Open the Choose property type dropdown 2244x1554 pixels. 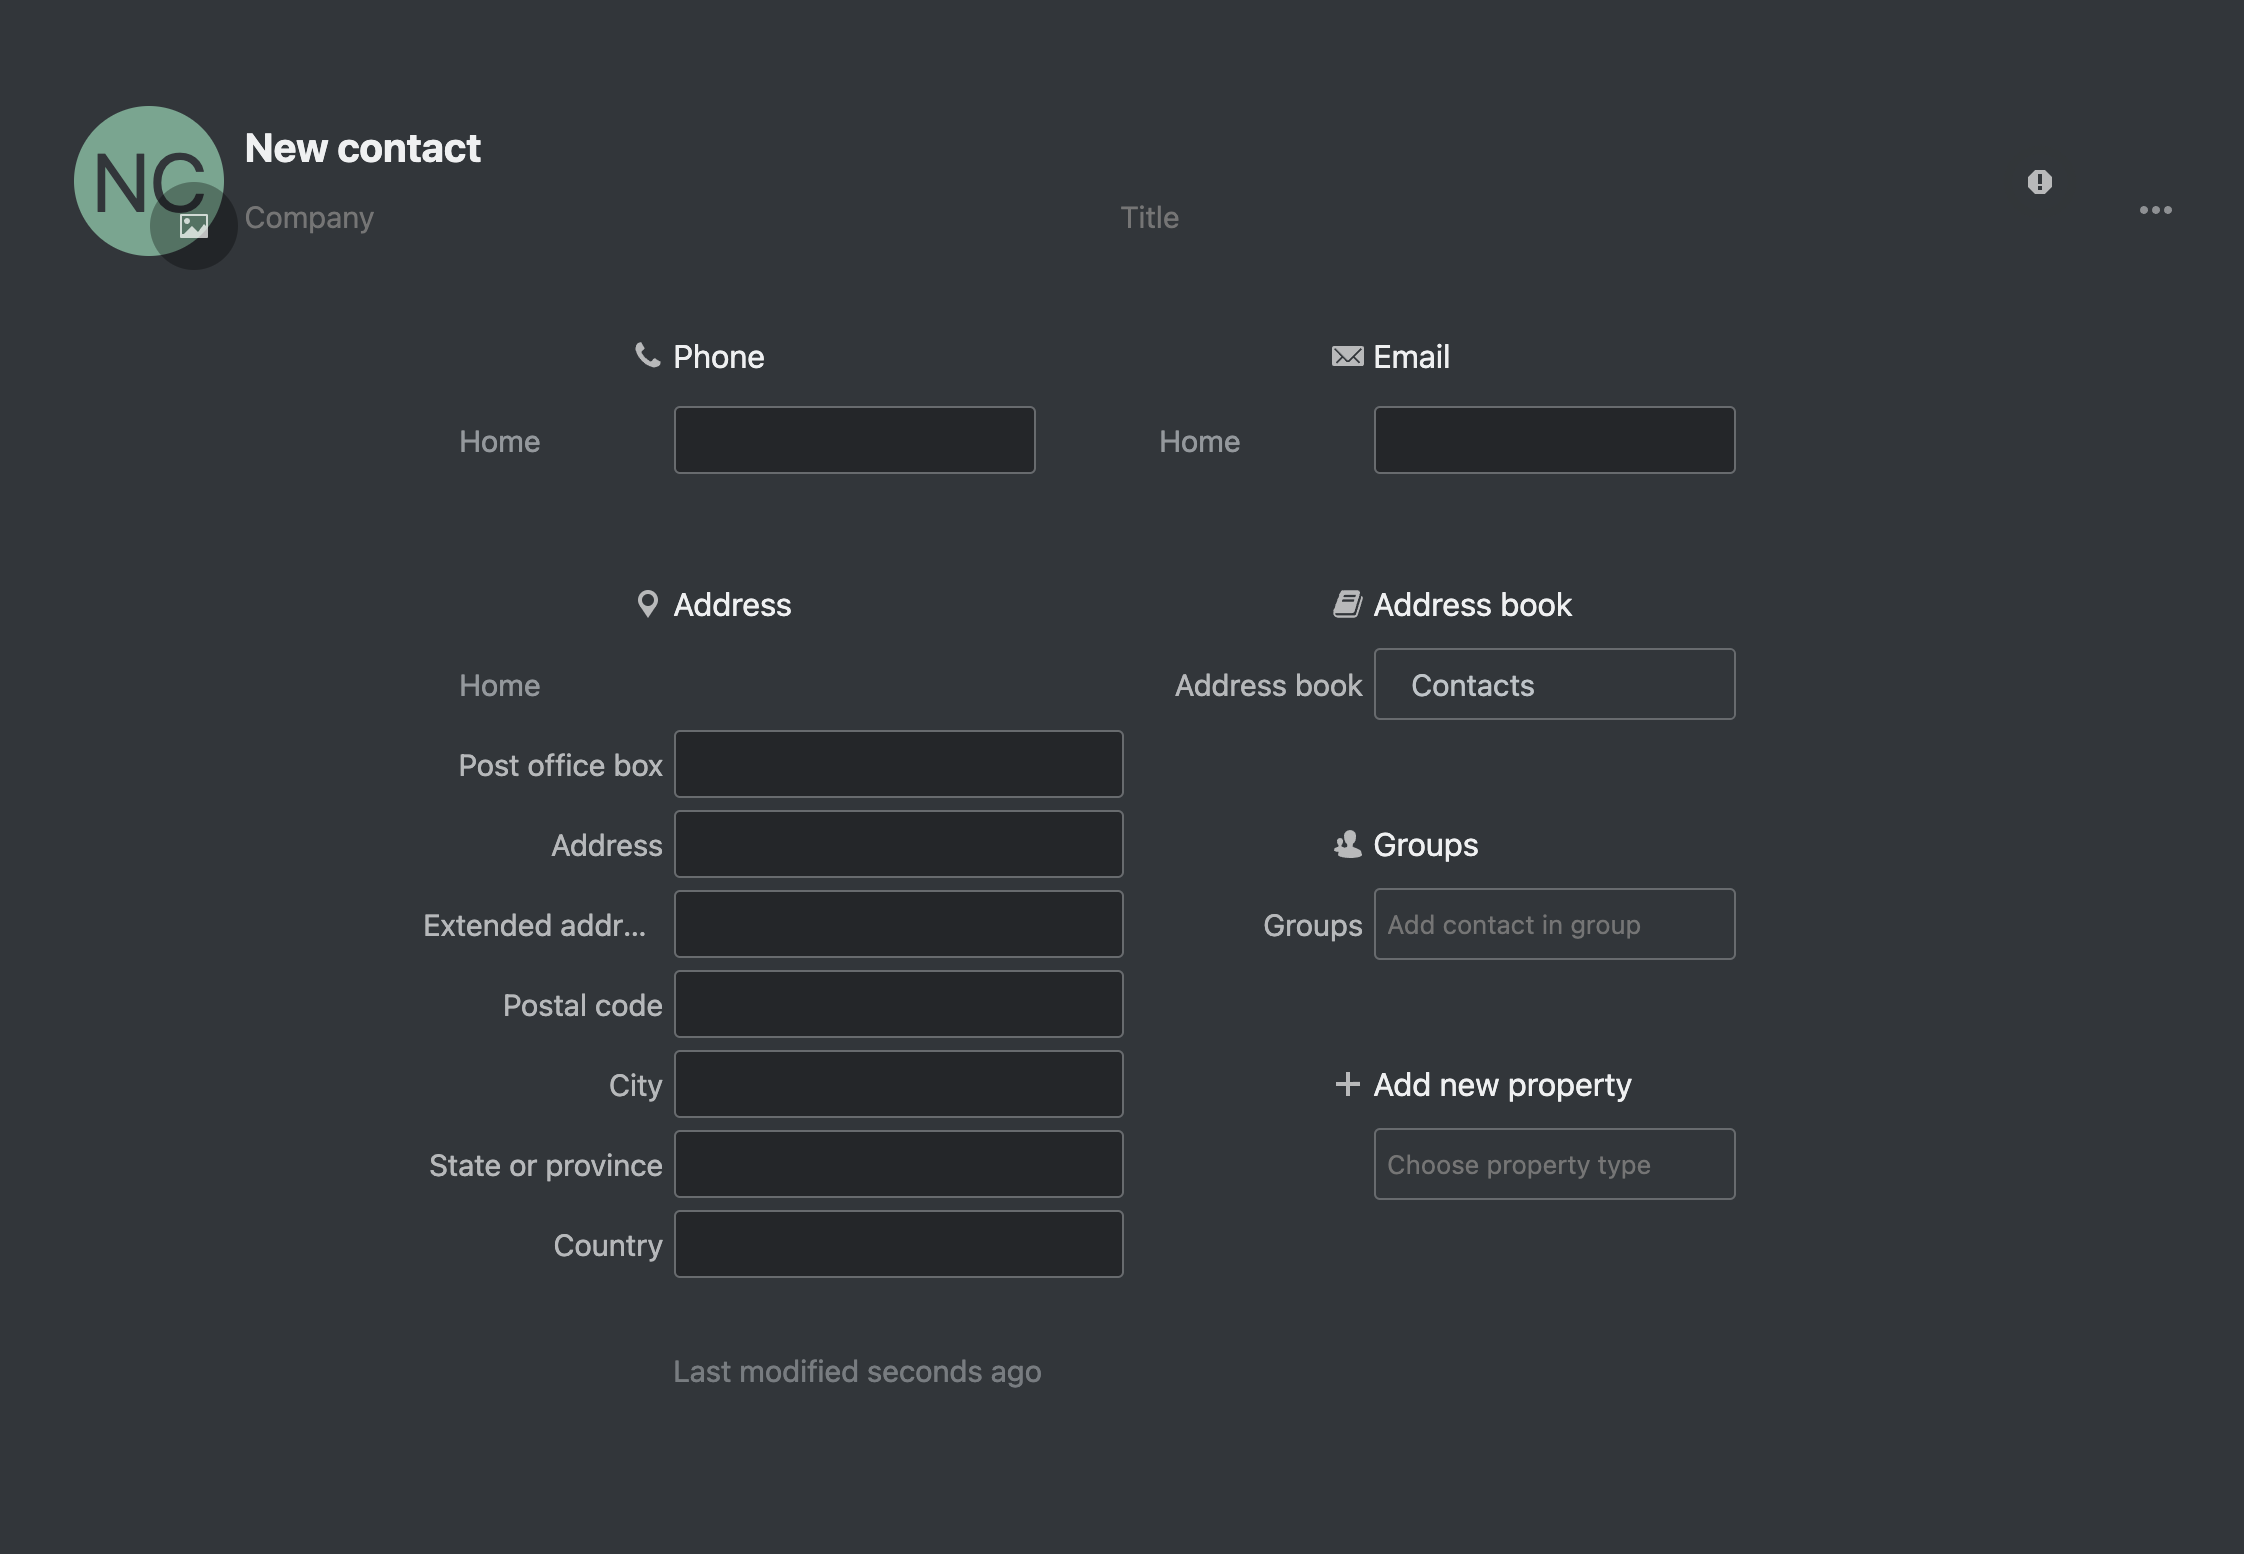click(1555, 1163)
